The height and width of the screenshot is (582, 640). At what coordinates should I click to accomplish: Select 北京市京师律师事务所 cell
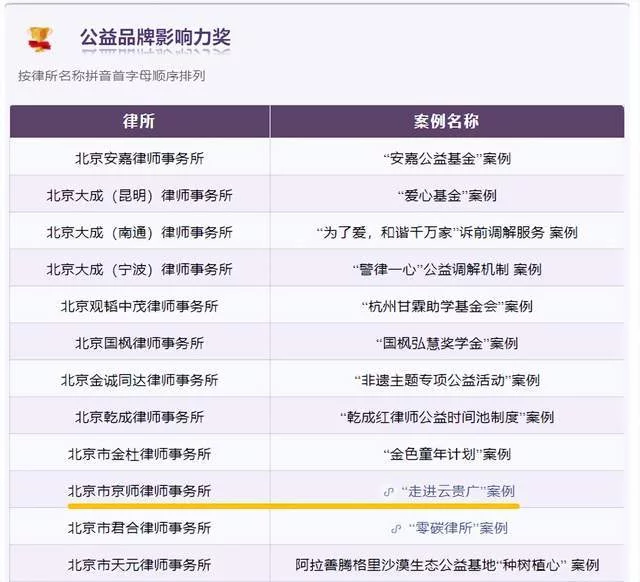[x=140, y=491]
